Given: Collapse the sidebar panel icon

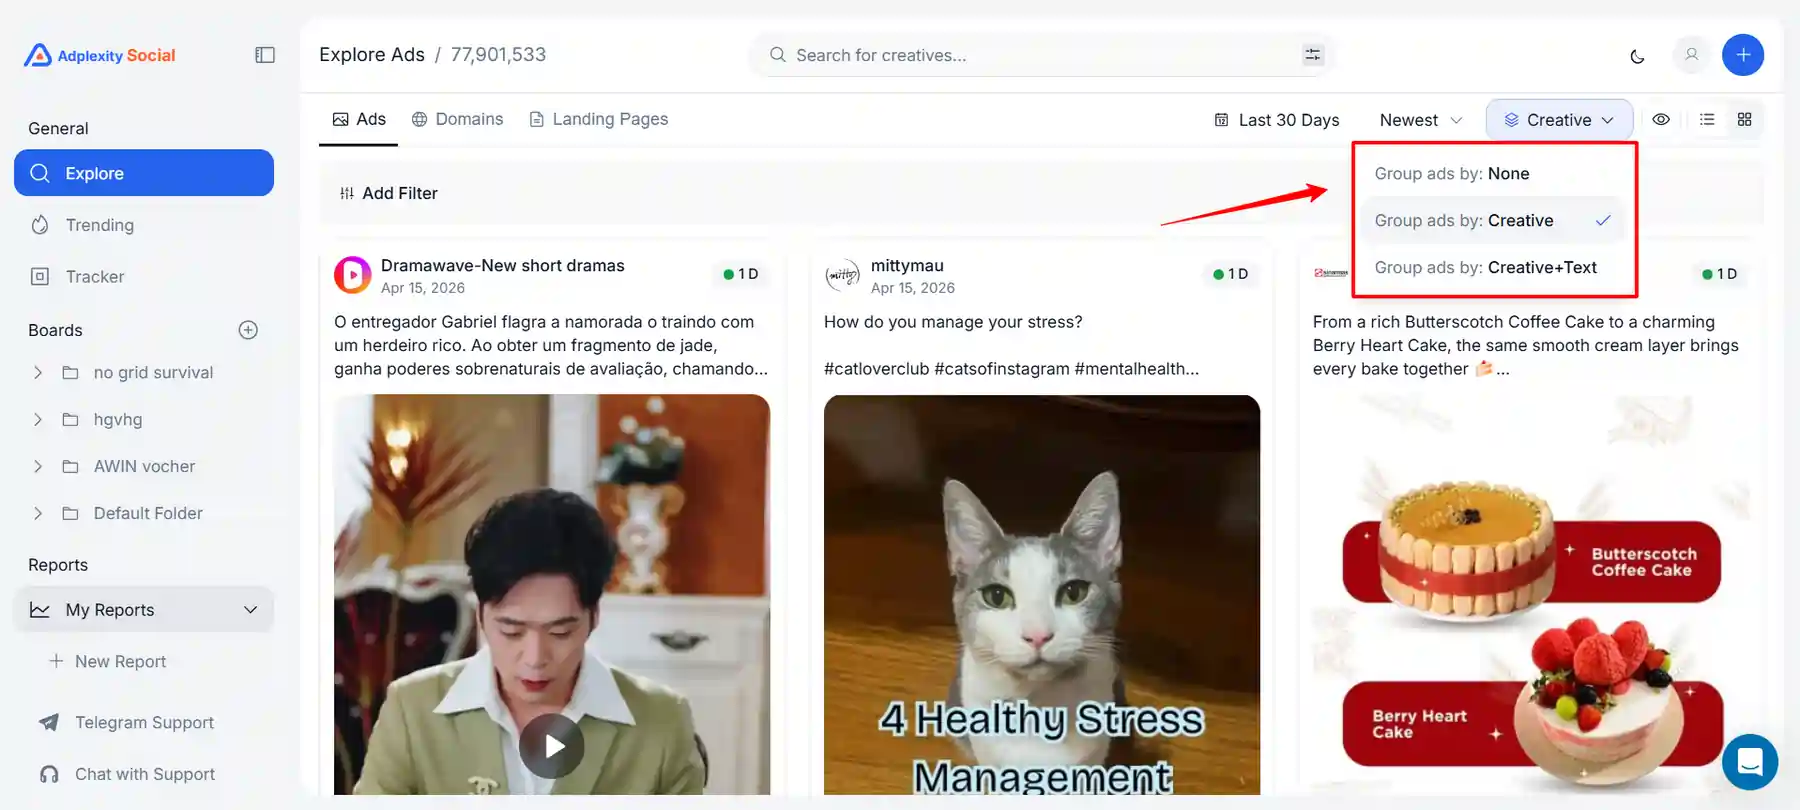Looking at the screenshot, I should [265, 55].
